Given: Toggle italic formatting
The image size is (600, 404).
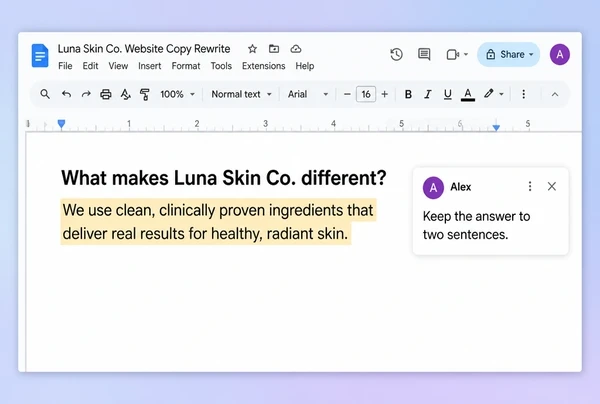Looking at the screenshot, I should (428, 94).
